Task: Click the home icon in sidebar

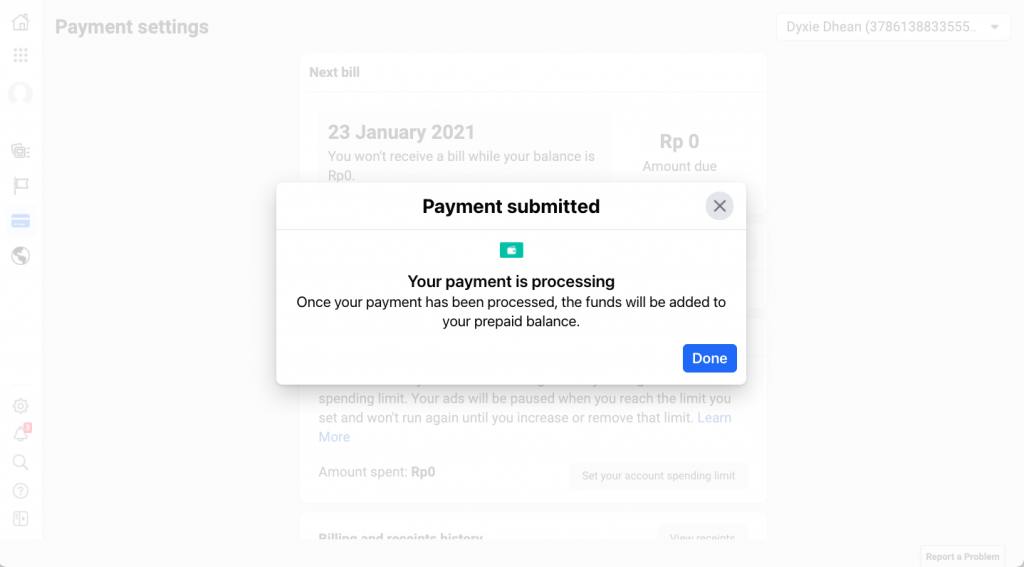Action: point(20,22)
